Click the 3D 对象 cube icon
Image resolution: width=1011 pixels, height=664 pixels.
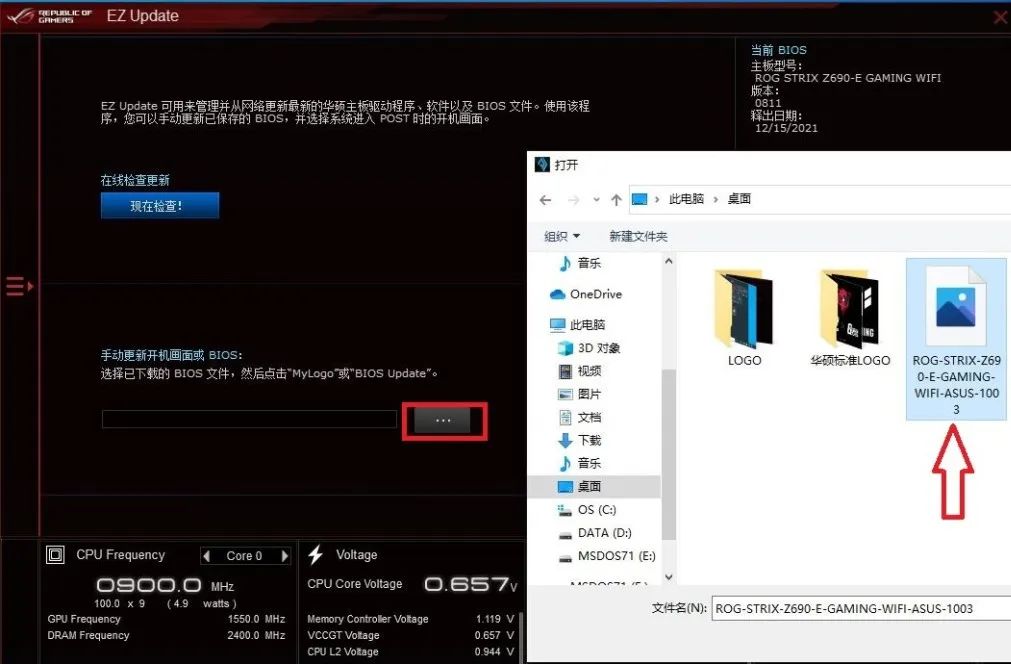tap(565, 348)
